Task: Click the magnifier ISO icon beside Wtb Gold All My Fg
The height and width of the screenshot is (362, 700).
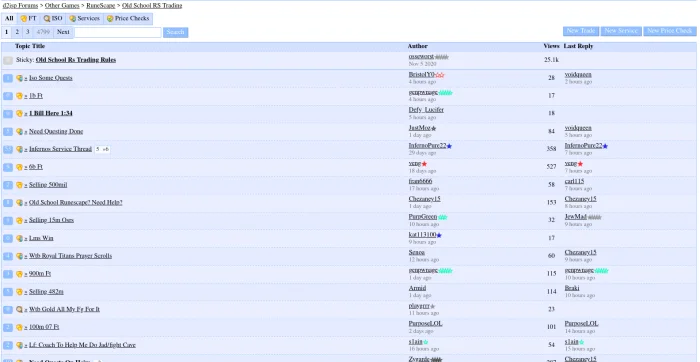Action: (x=19, y=309)
